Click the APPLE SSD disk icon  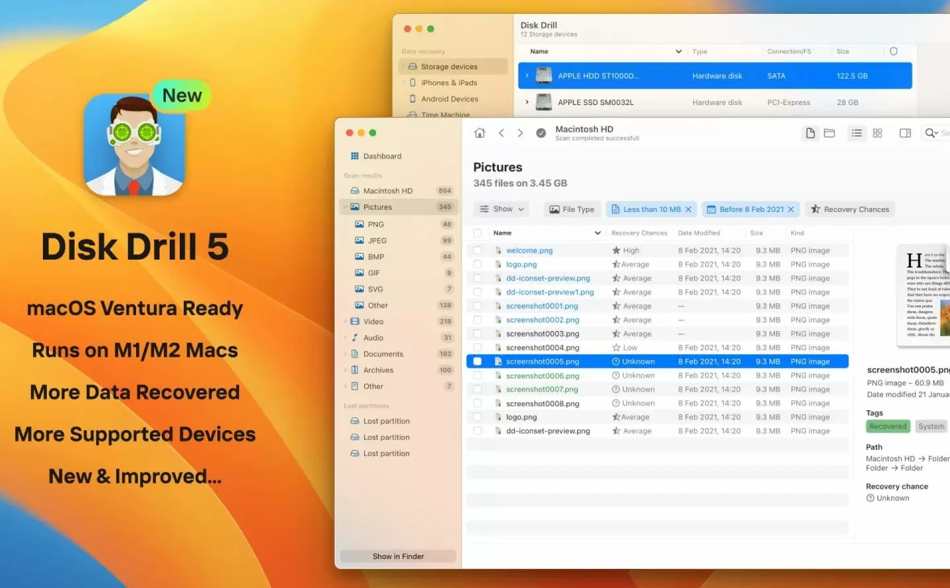pos(543,102)
